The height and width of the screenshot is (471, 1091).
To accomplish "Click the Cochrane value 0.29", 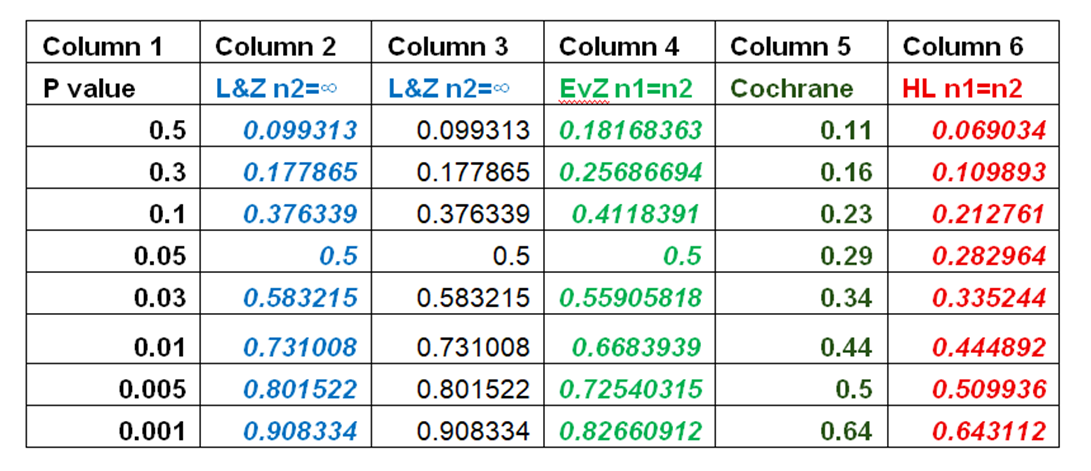I will [x=850, y=255].
